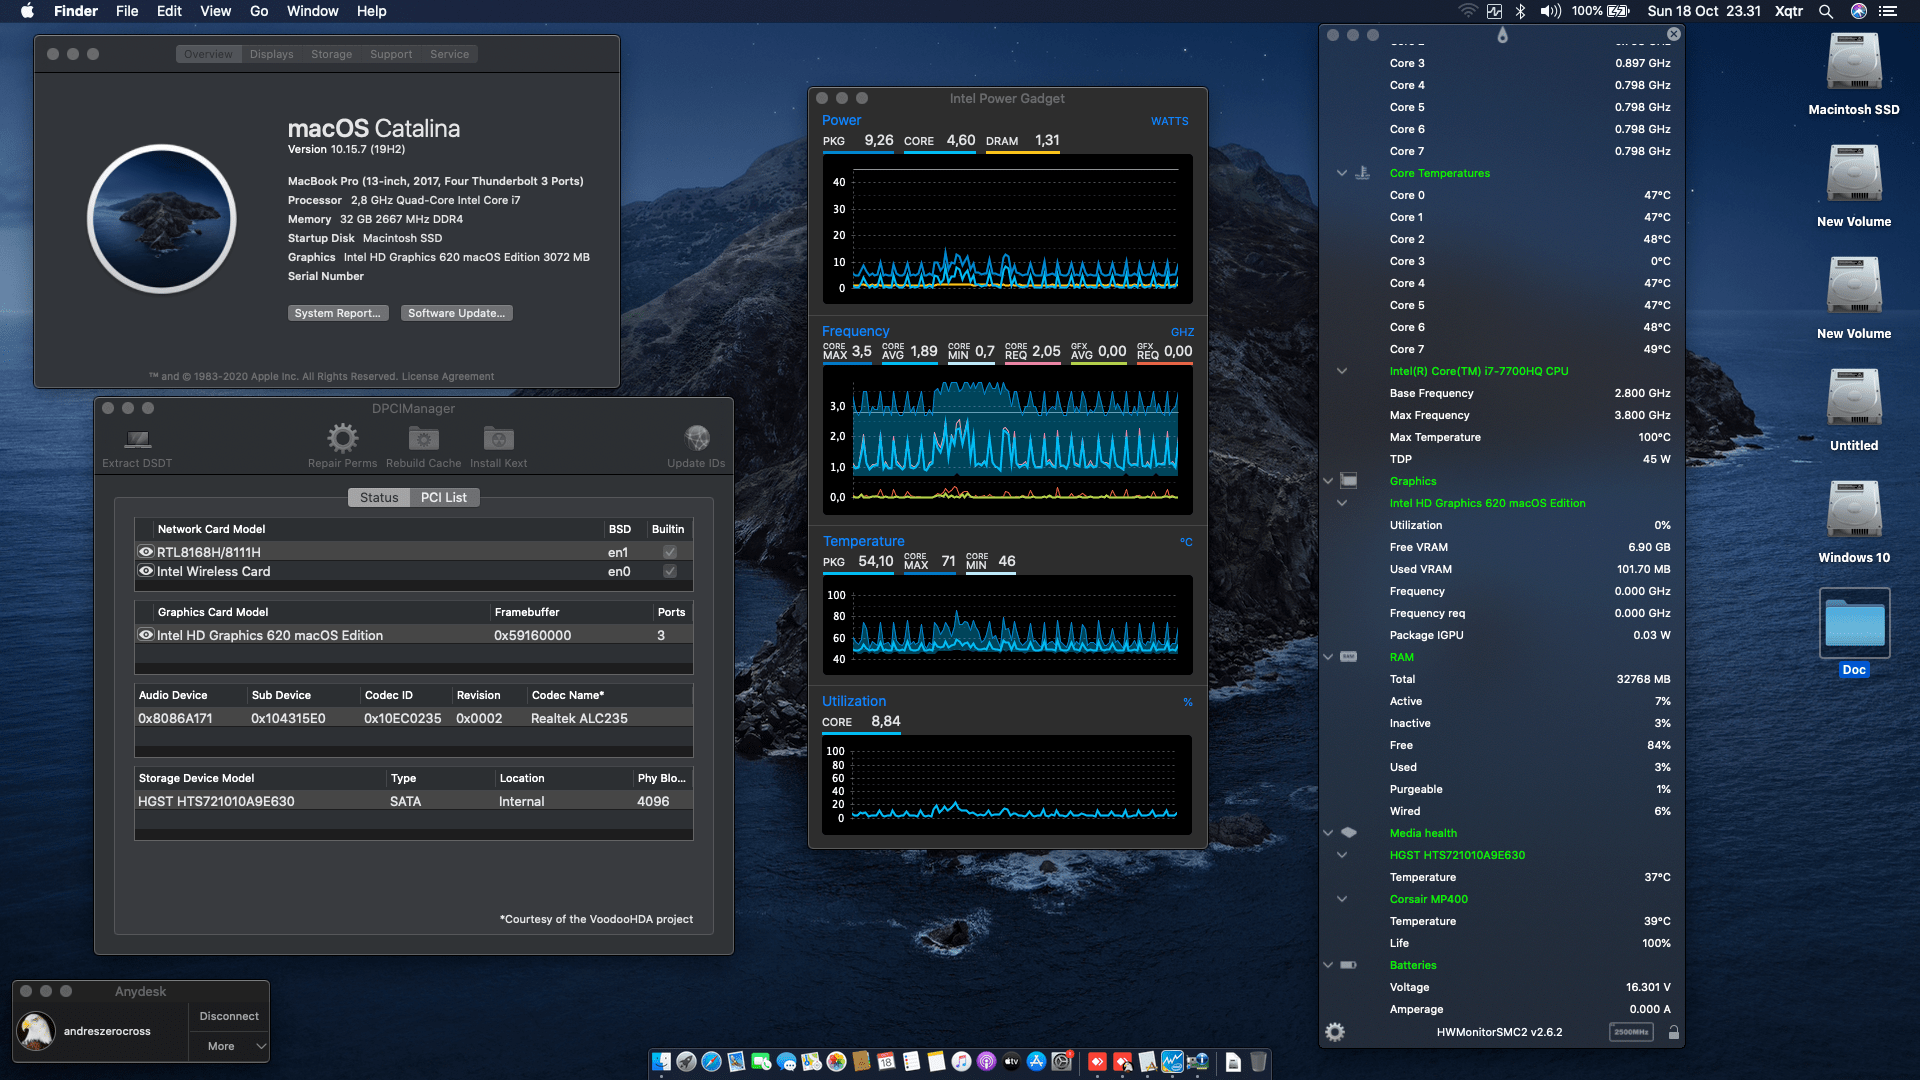Open System Preferences from the dock

[x=1061, y=1061]
